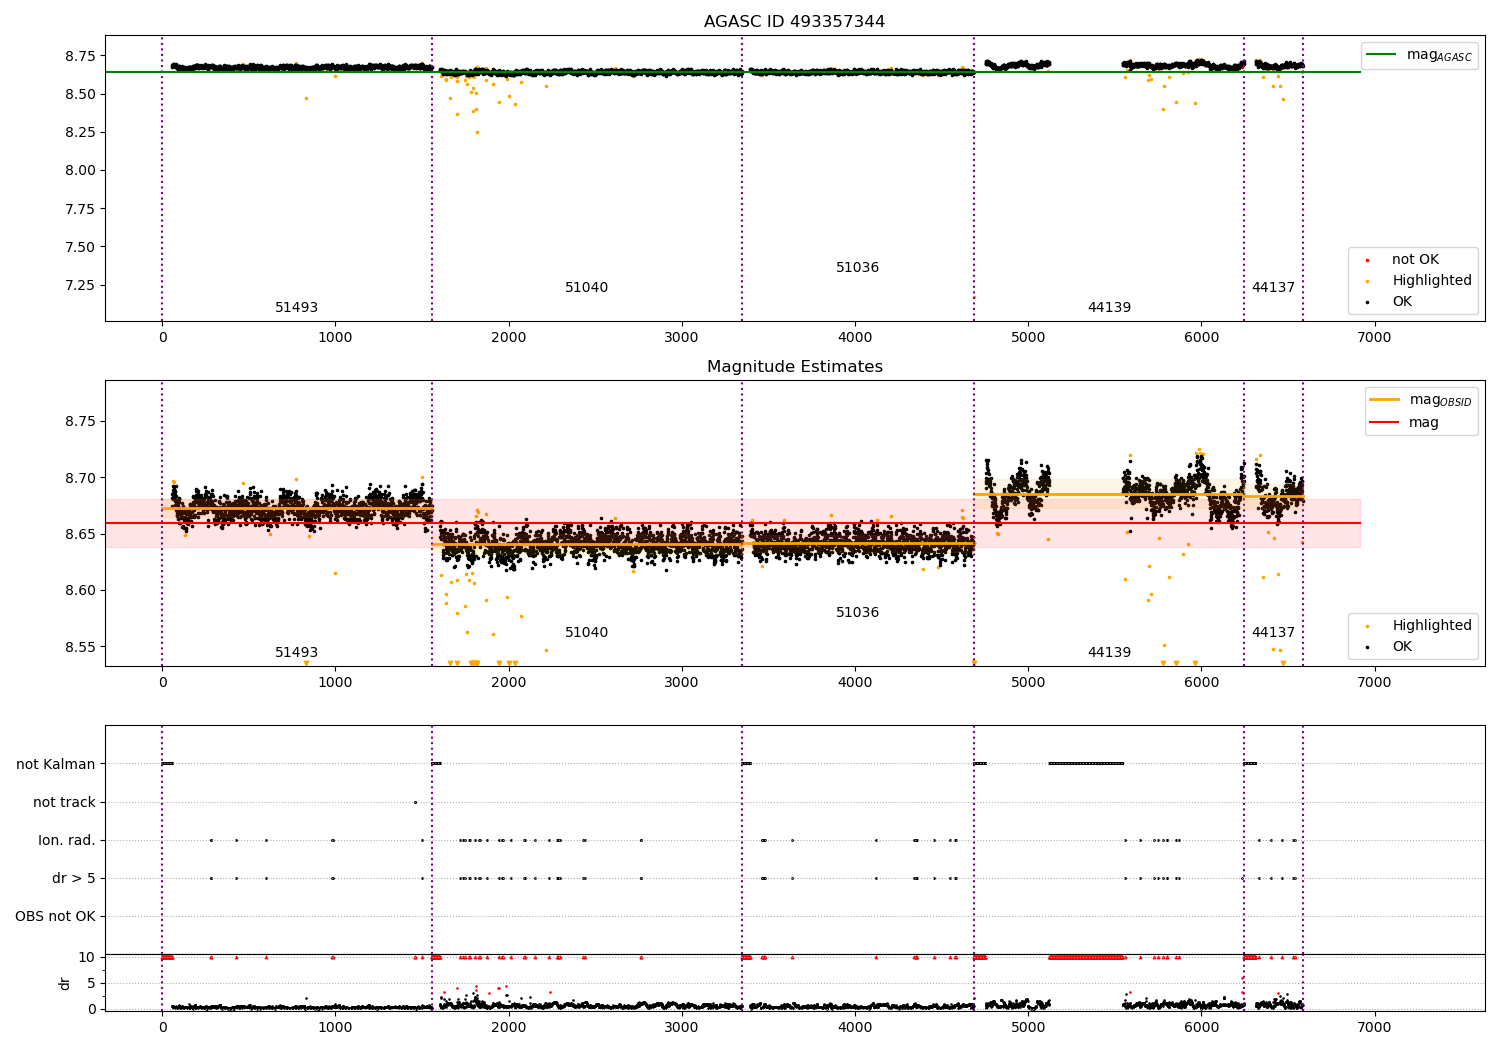Click obsid label 51036 in Magnitude Estimates panel
This screenshot has height=1050, width=1500.
click(x=857, y=613)
